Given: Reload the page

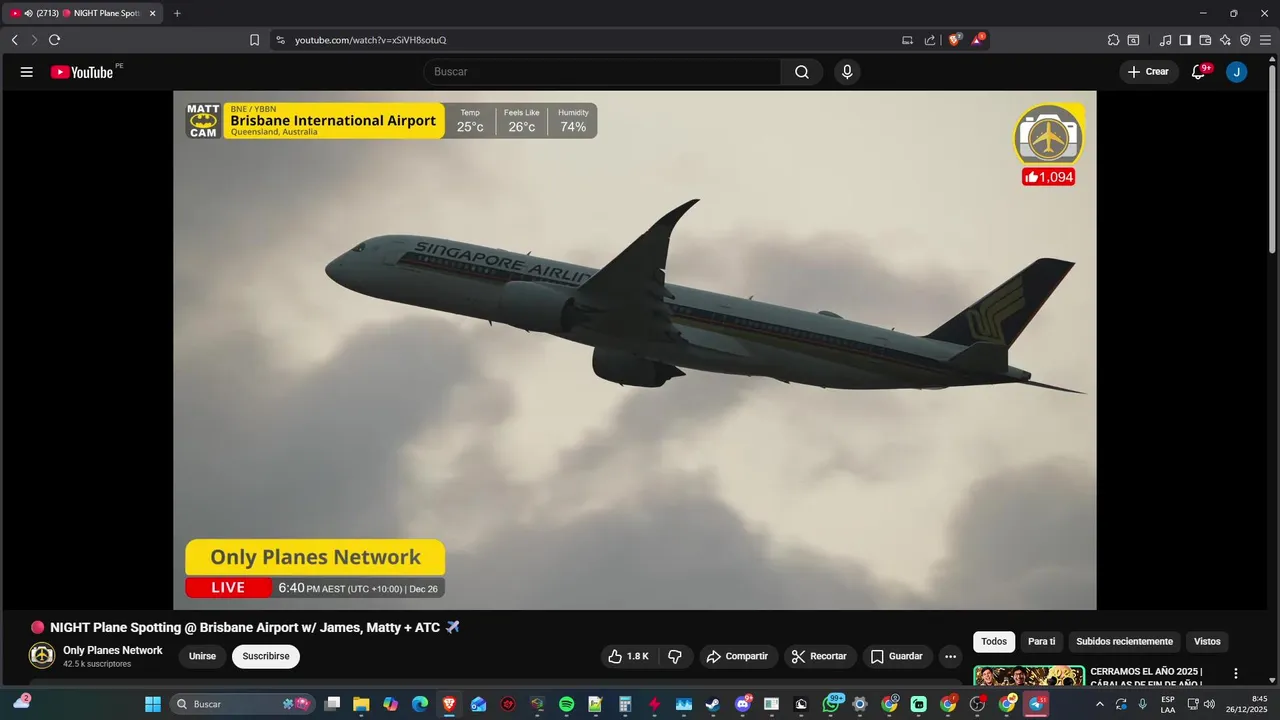Looking at the screenshot, I should [x=54, y=40].
